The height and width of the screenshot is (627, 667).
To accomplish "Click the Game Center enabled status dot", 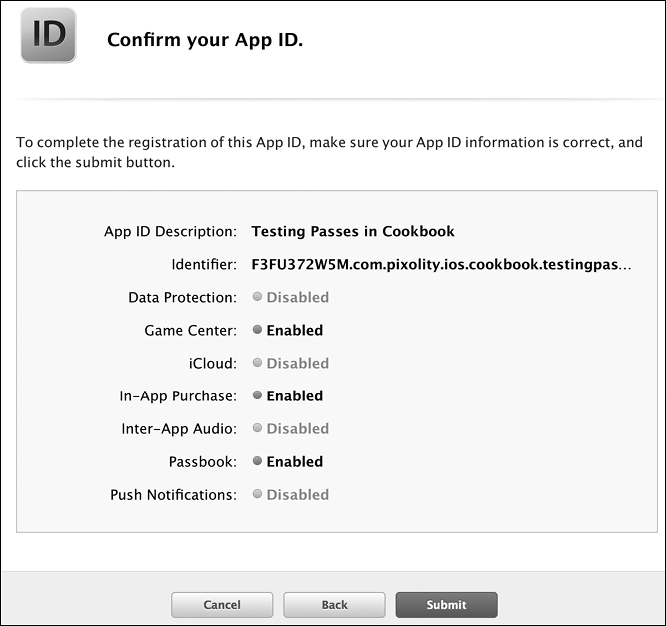I will coord(258,330).
